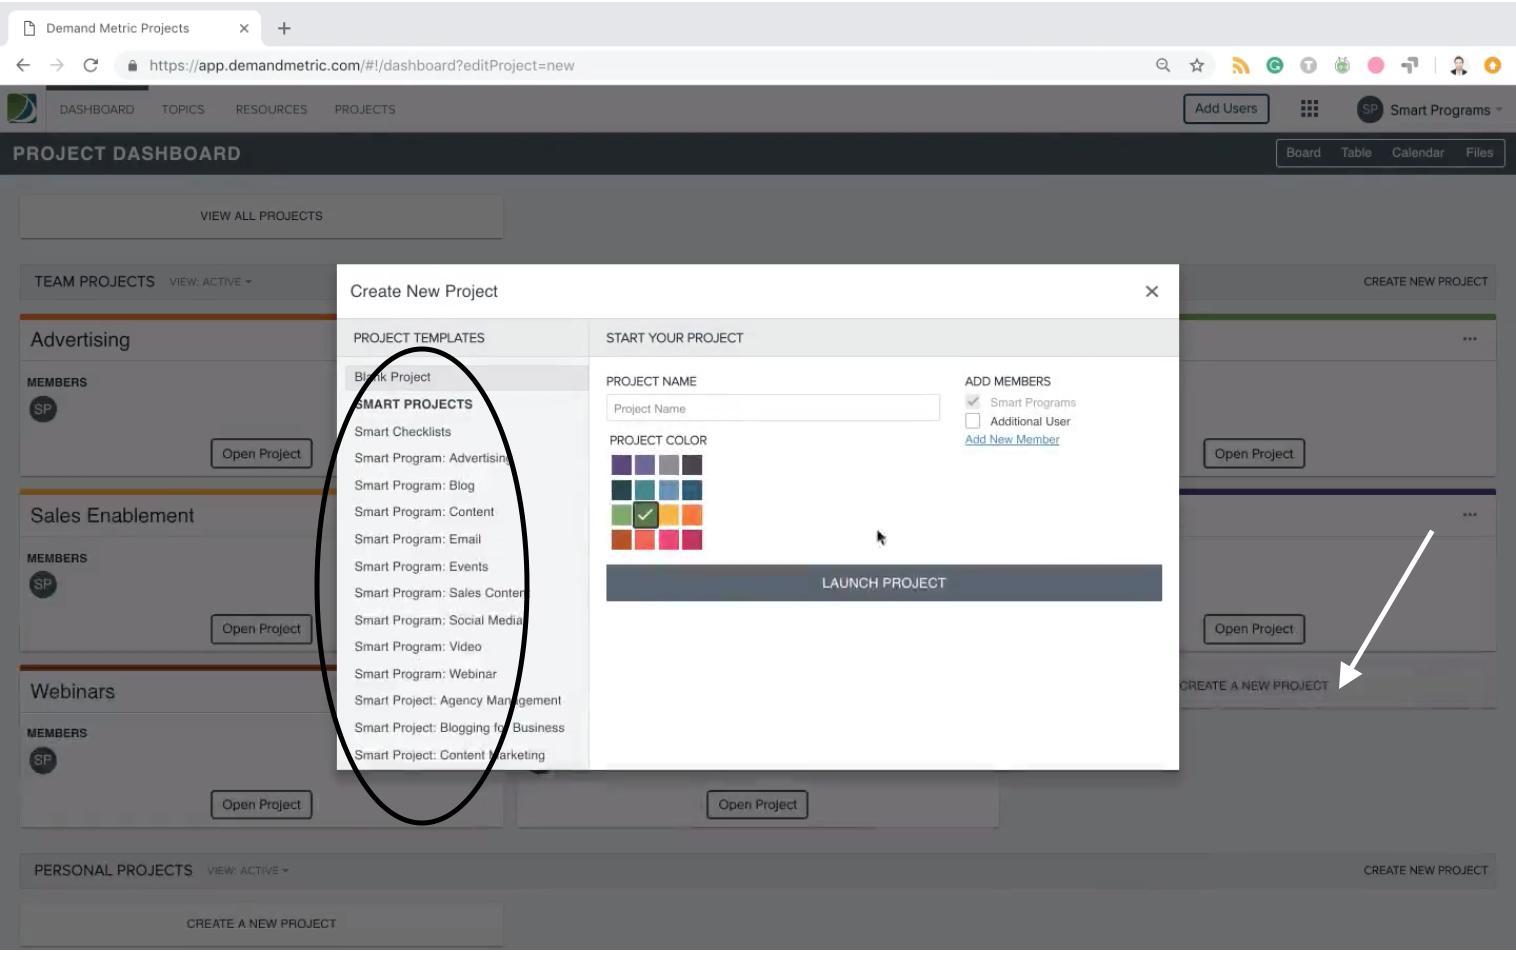Screen dimensions: 1516x954
Task: Click the Demand Metric logo icon
Action: (x=22, y=108)
